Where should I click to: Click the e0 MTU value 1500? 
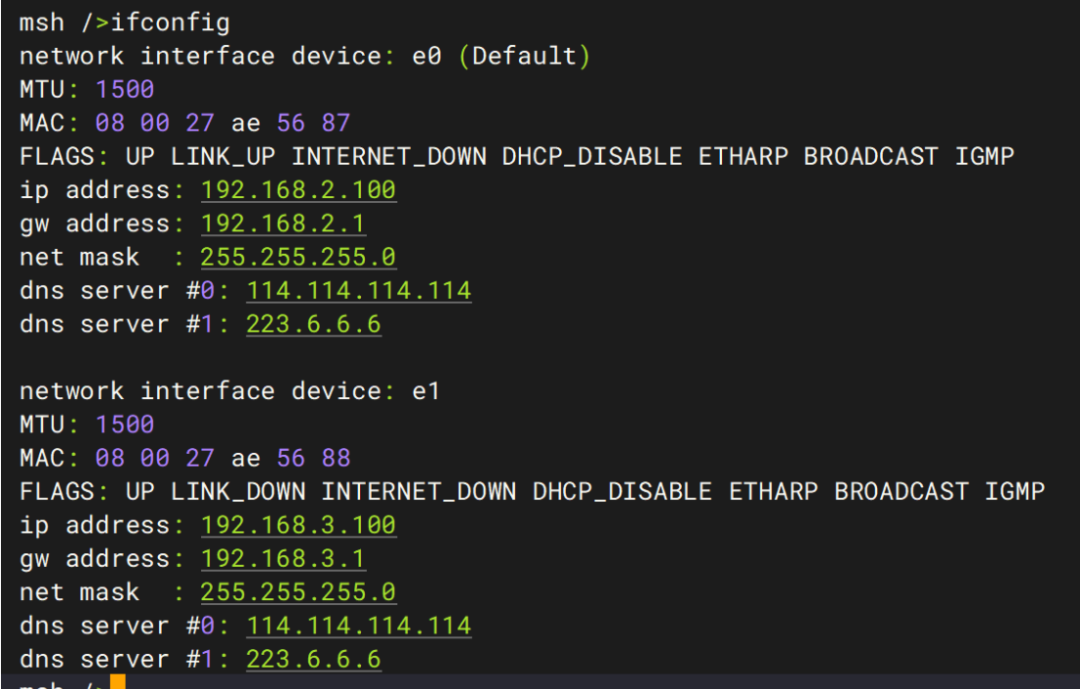coord(125,90)
